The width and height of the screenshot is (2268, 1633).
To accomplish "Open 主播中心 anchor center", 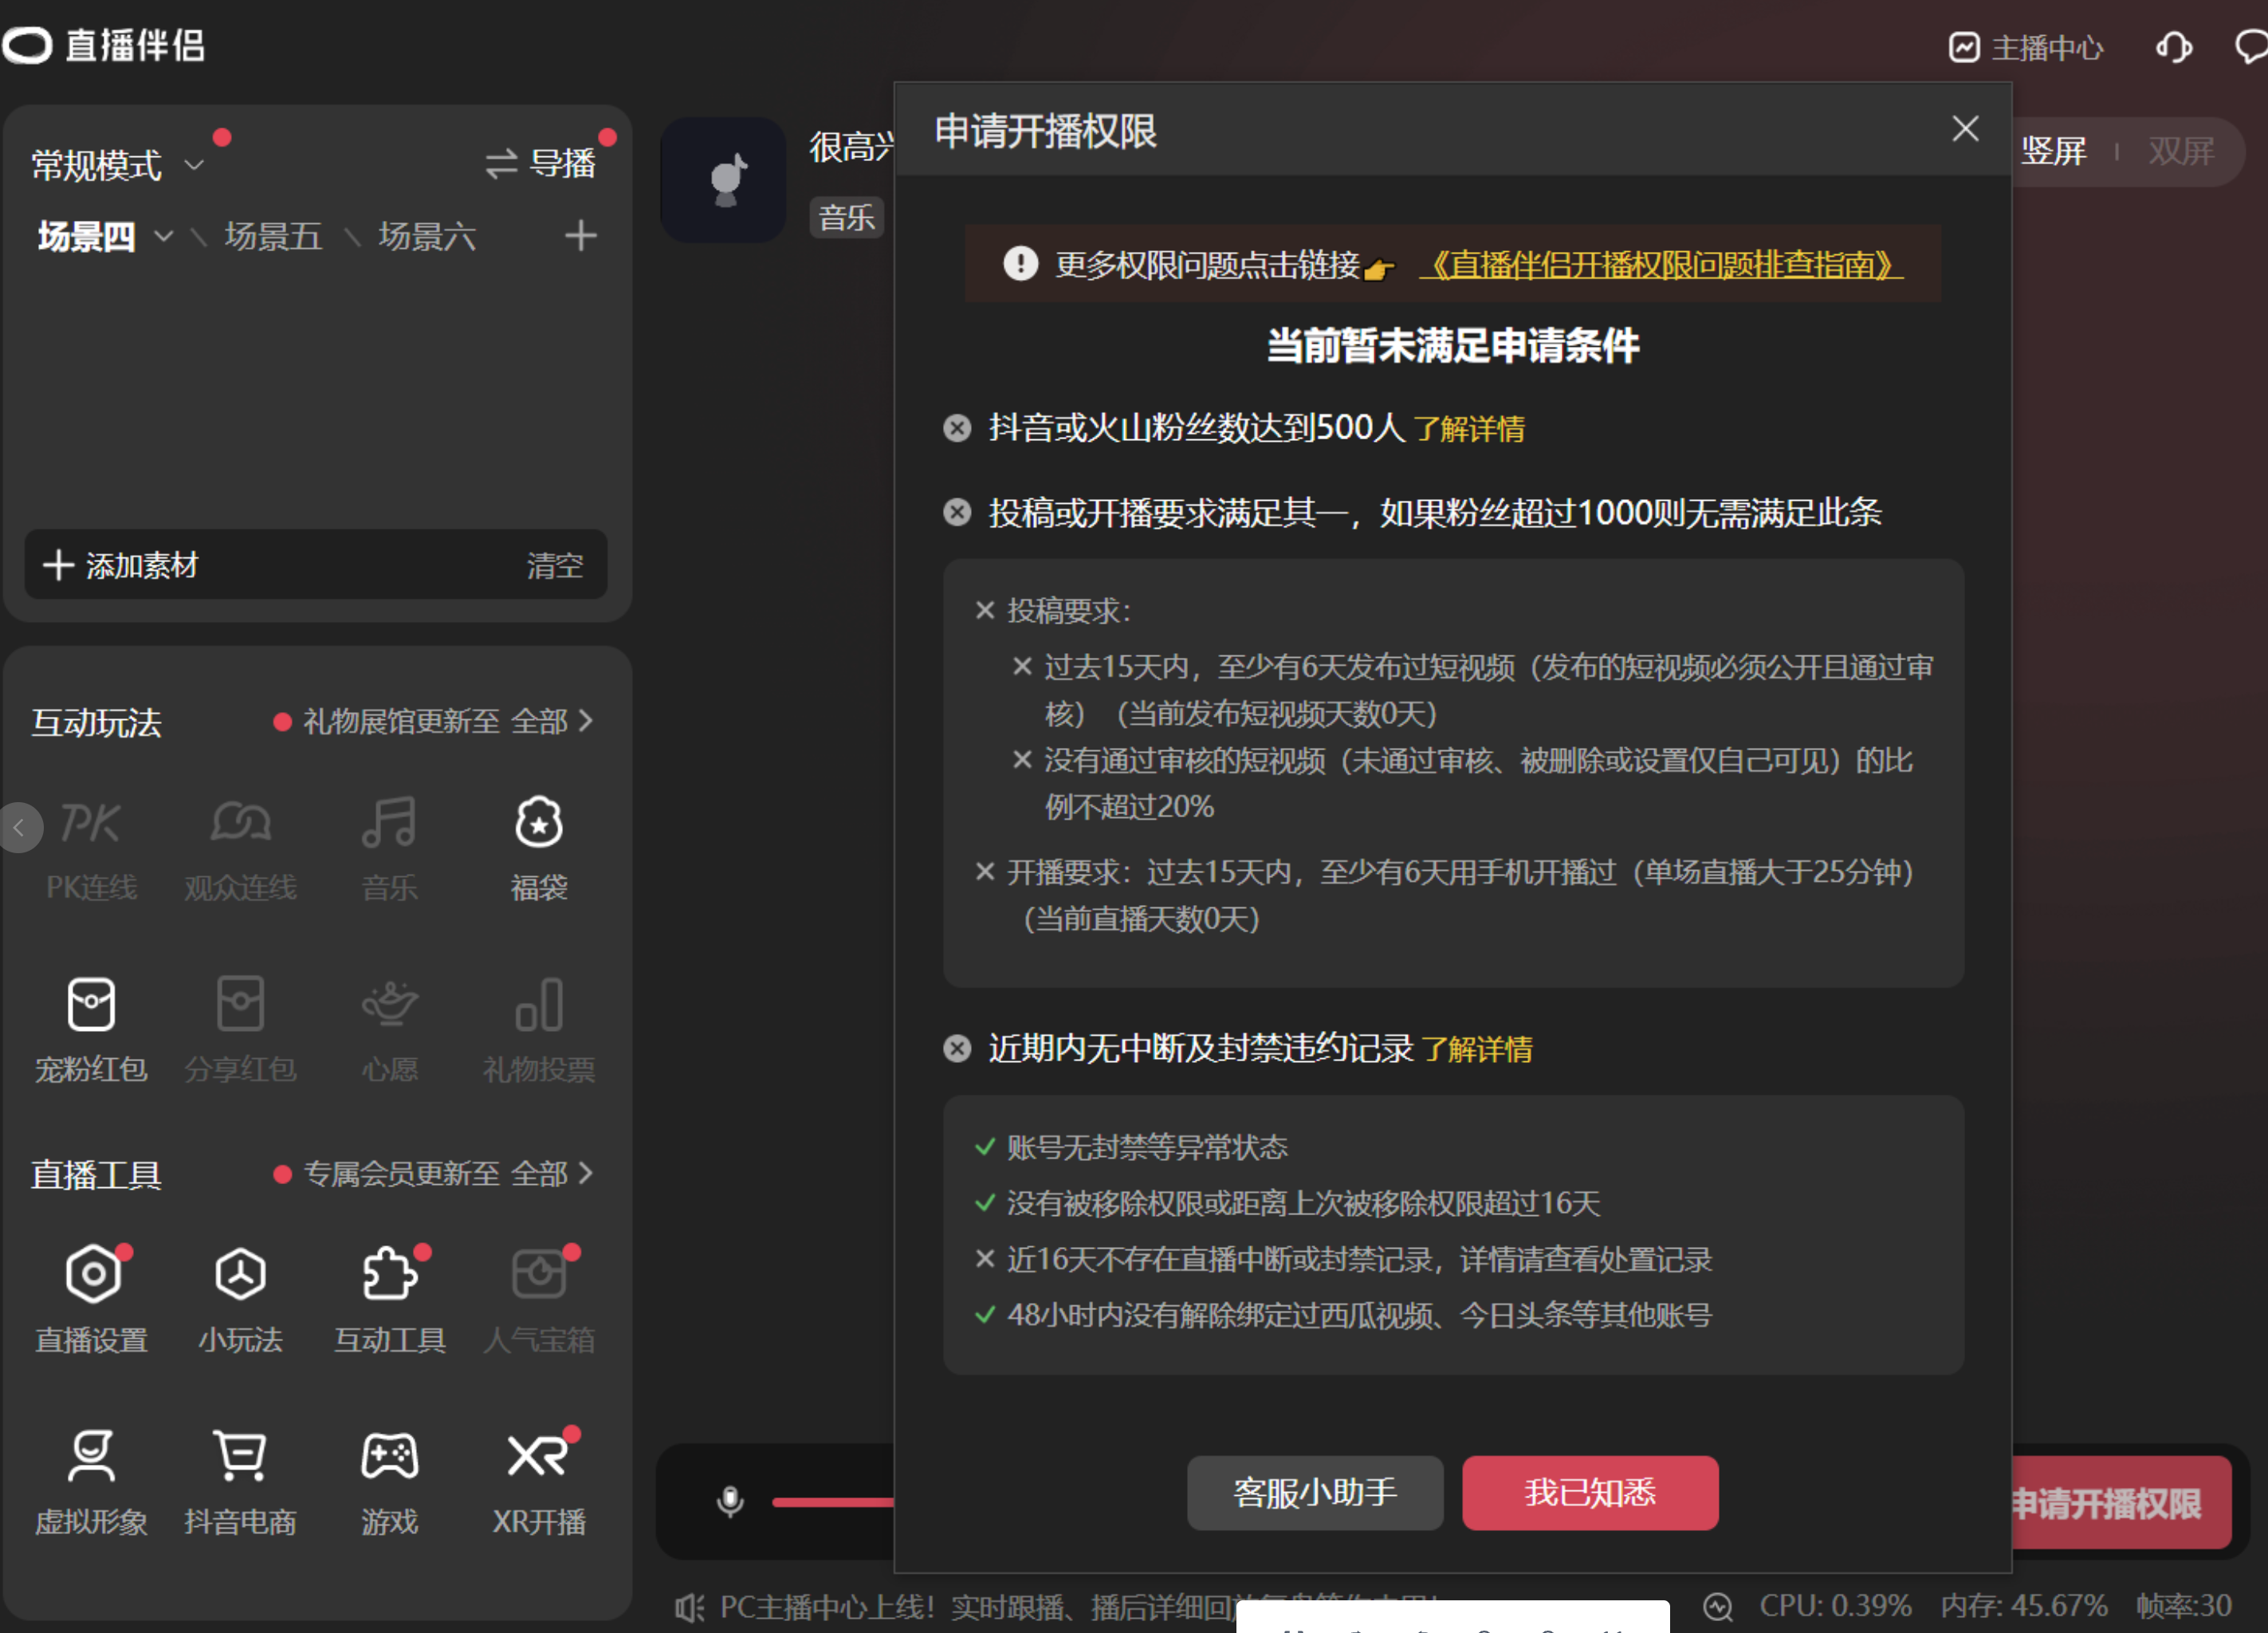I will pos(2026,47).
